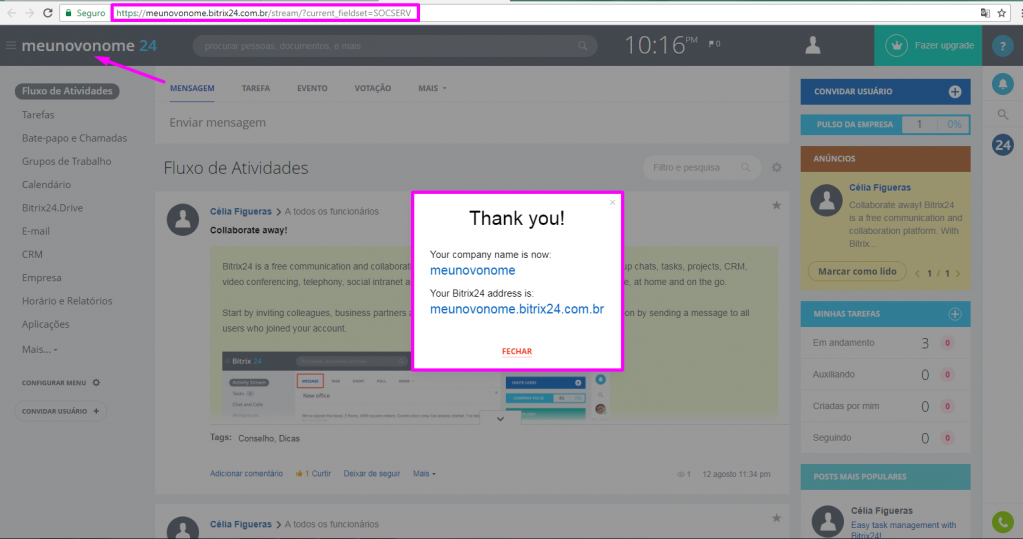Open Criadas por mim tasks row
1023x539 pixels.
pos(885,406)
